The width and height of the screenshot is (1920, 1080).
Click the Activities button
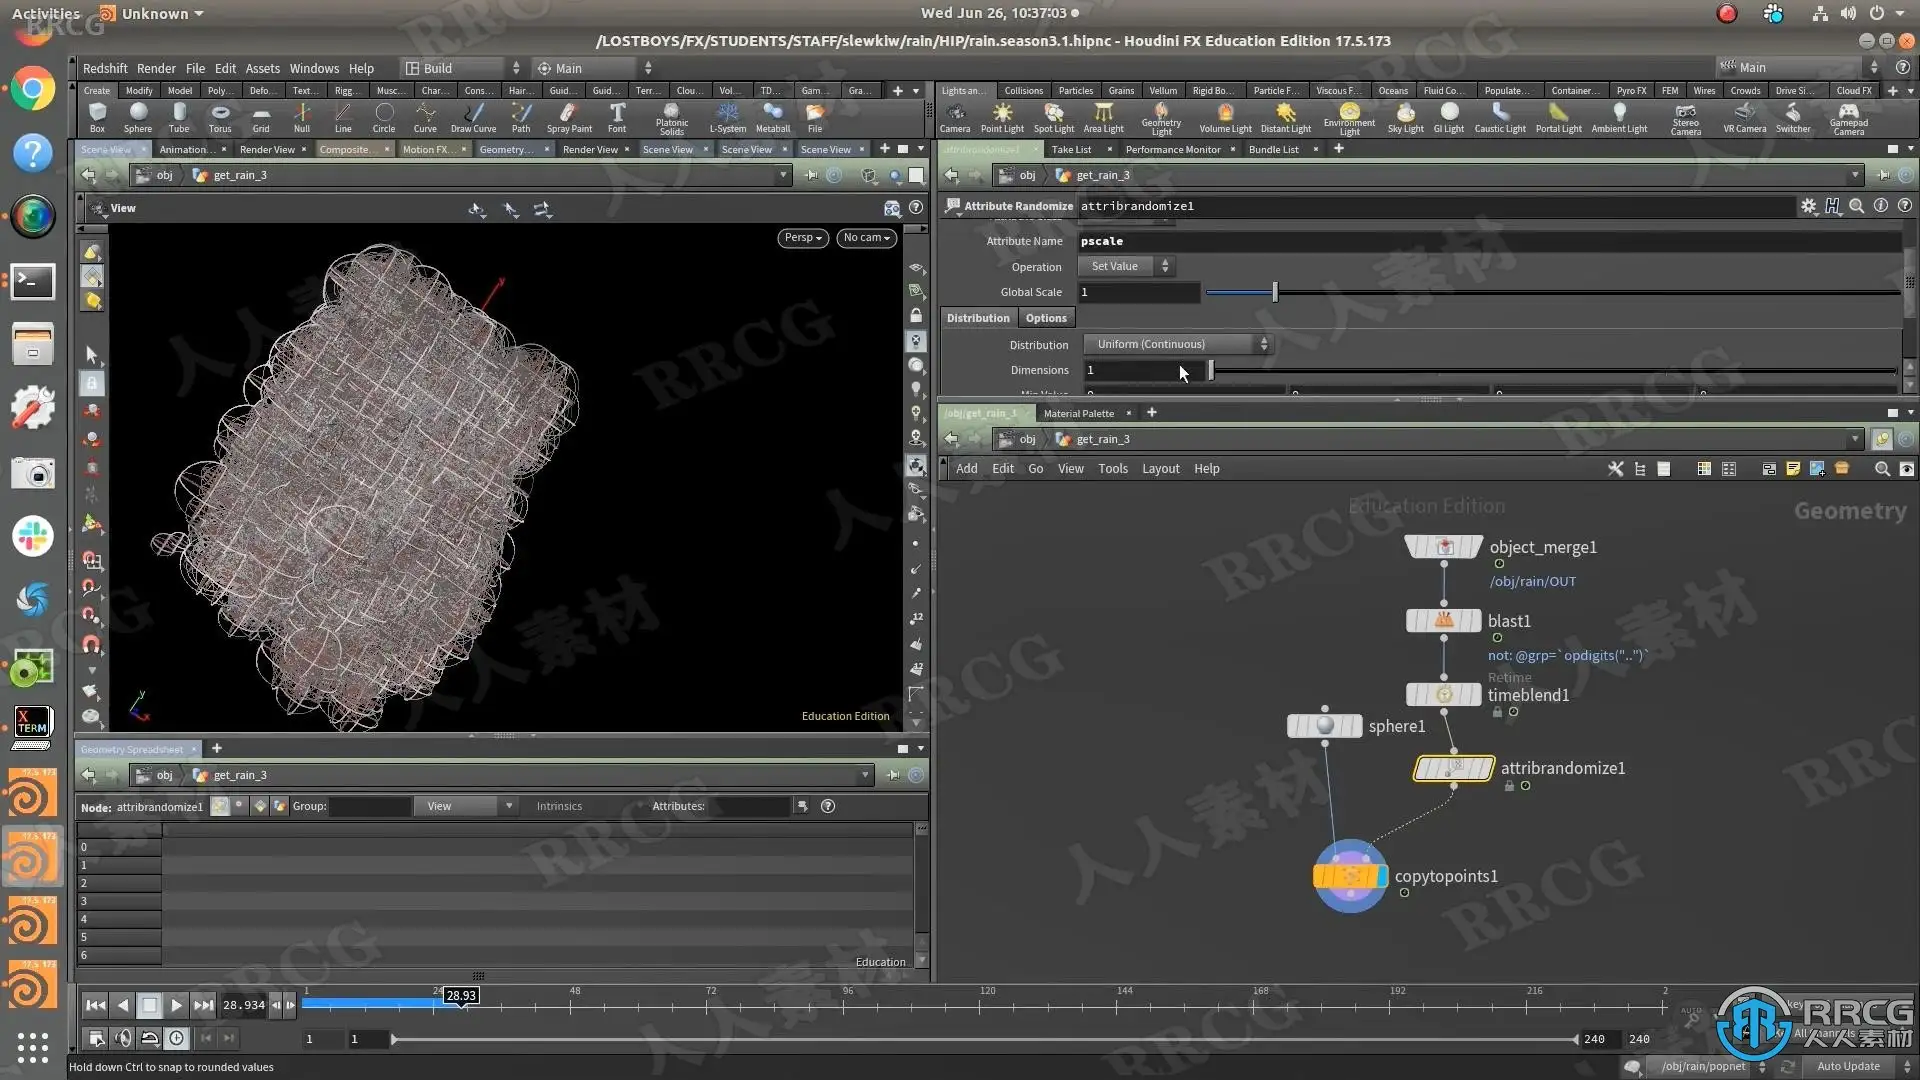click(46, 14)
